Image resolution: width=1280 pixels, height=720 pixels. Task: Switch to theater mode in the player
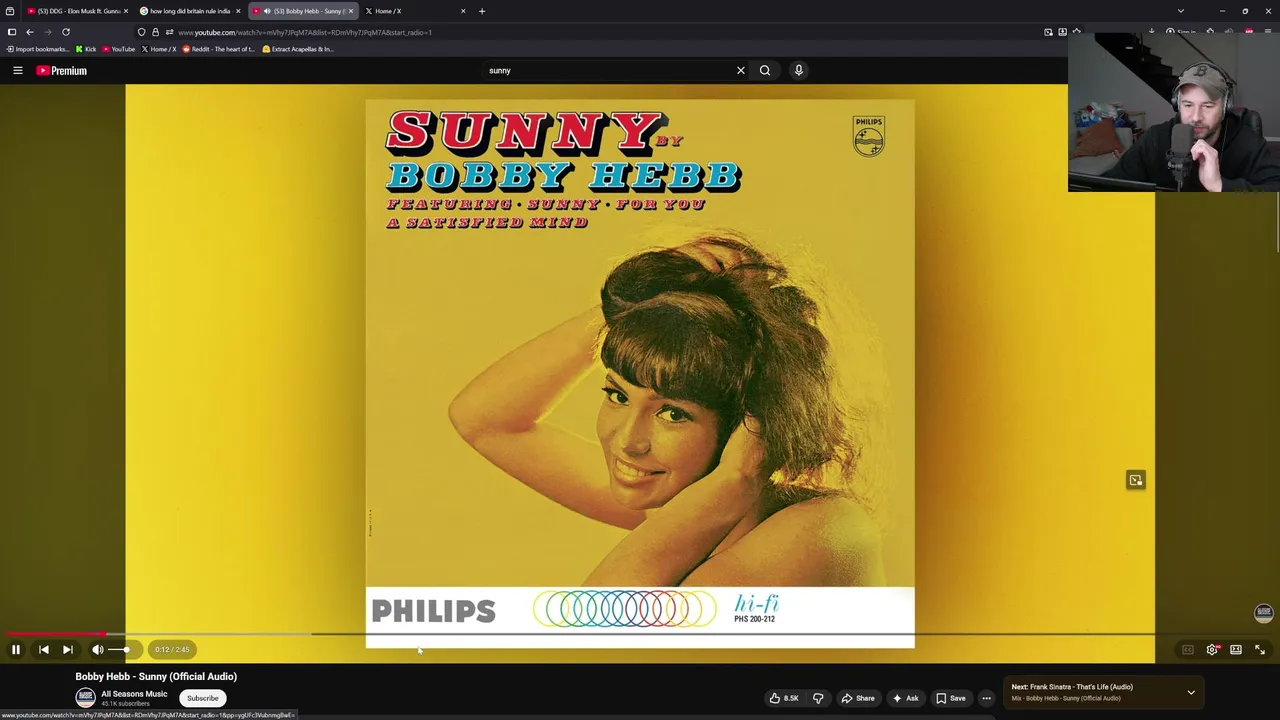1236,650
